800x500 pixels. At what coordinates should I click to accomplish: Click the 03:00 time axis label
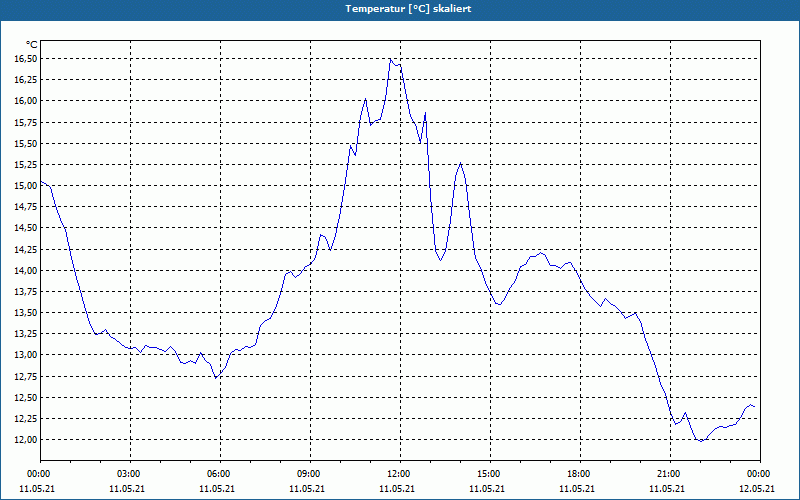tap(128, 474)
